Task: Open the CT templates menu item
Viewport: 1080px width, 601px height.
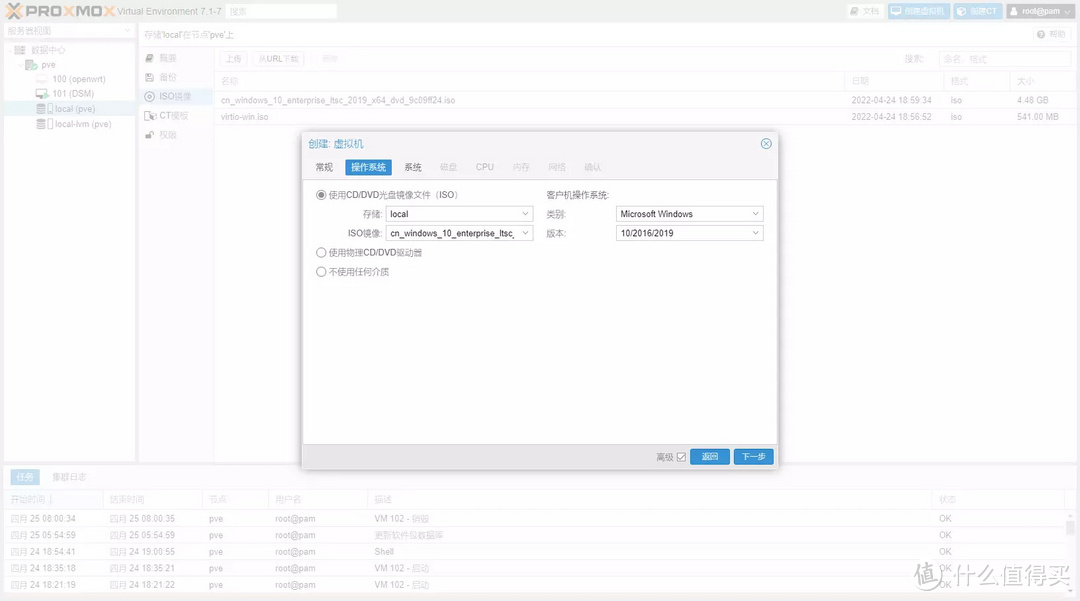Action: point(174,116)
